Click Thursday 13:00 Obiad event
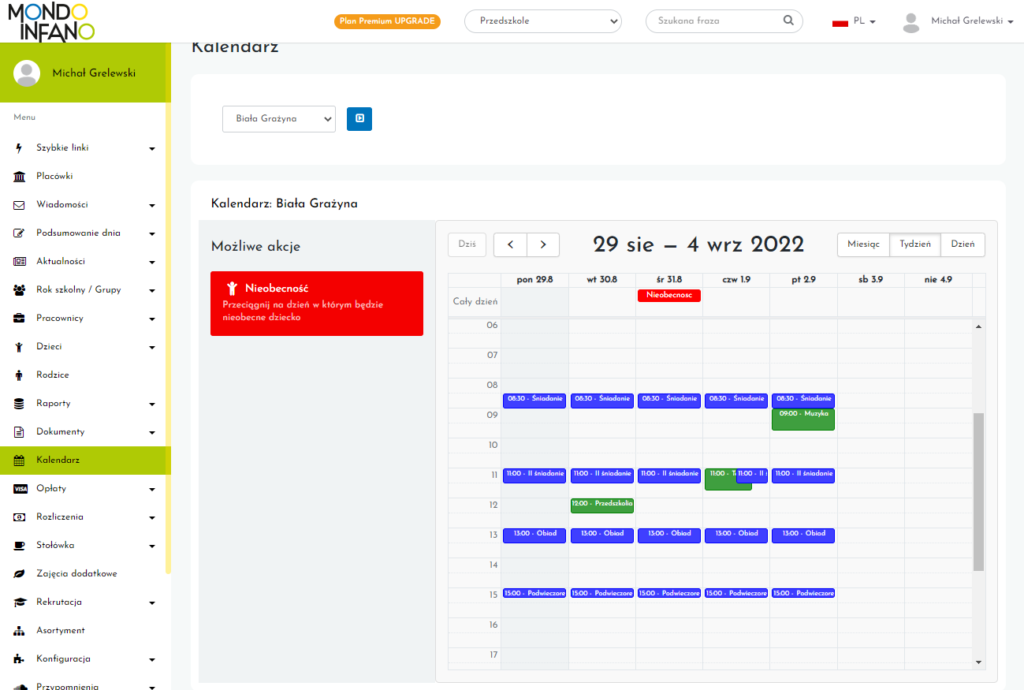This screenshot has height=690, width=1024. [x=736, y=535]
